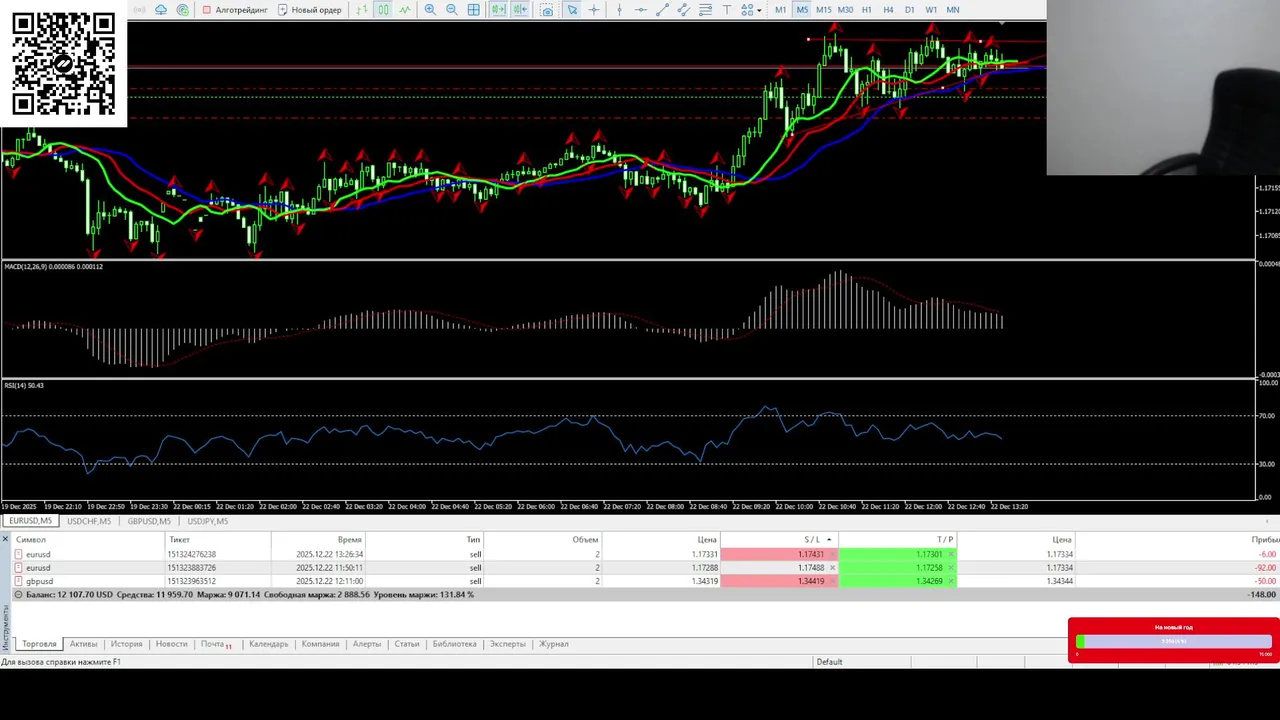
Task: Switch to W1 timeframe
Action: coord(931,9)
